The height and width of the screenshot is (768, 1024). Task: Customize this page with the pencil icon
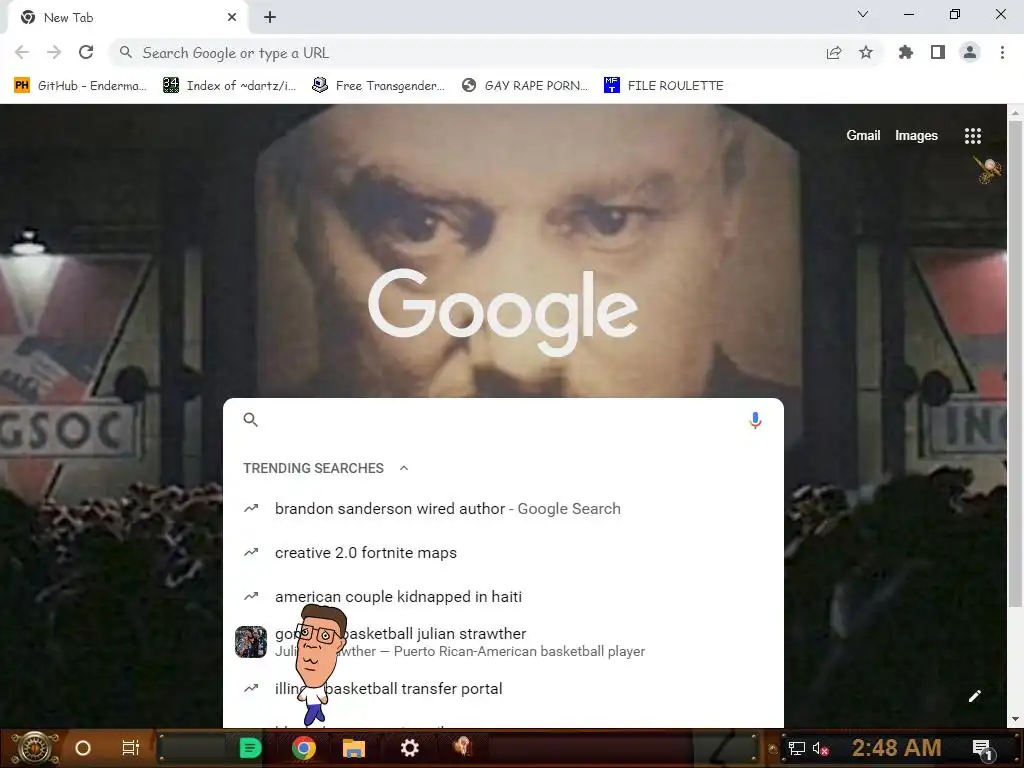pos(974,696)
